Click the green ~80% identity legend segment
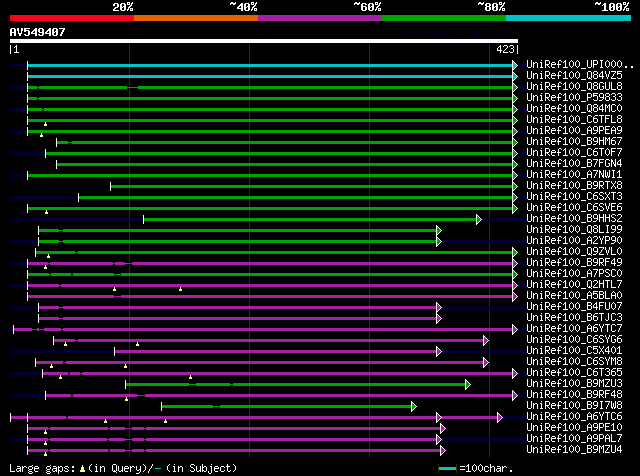 coord(444,18)
